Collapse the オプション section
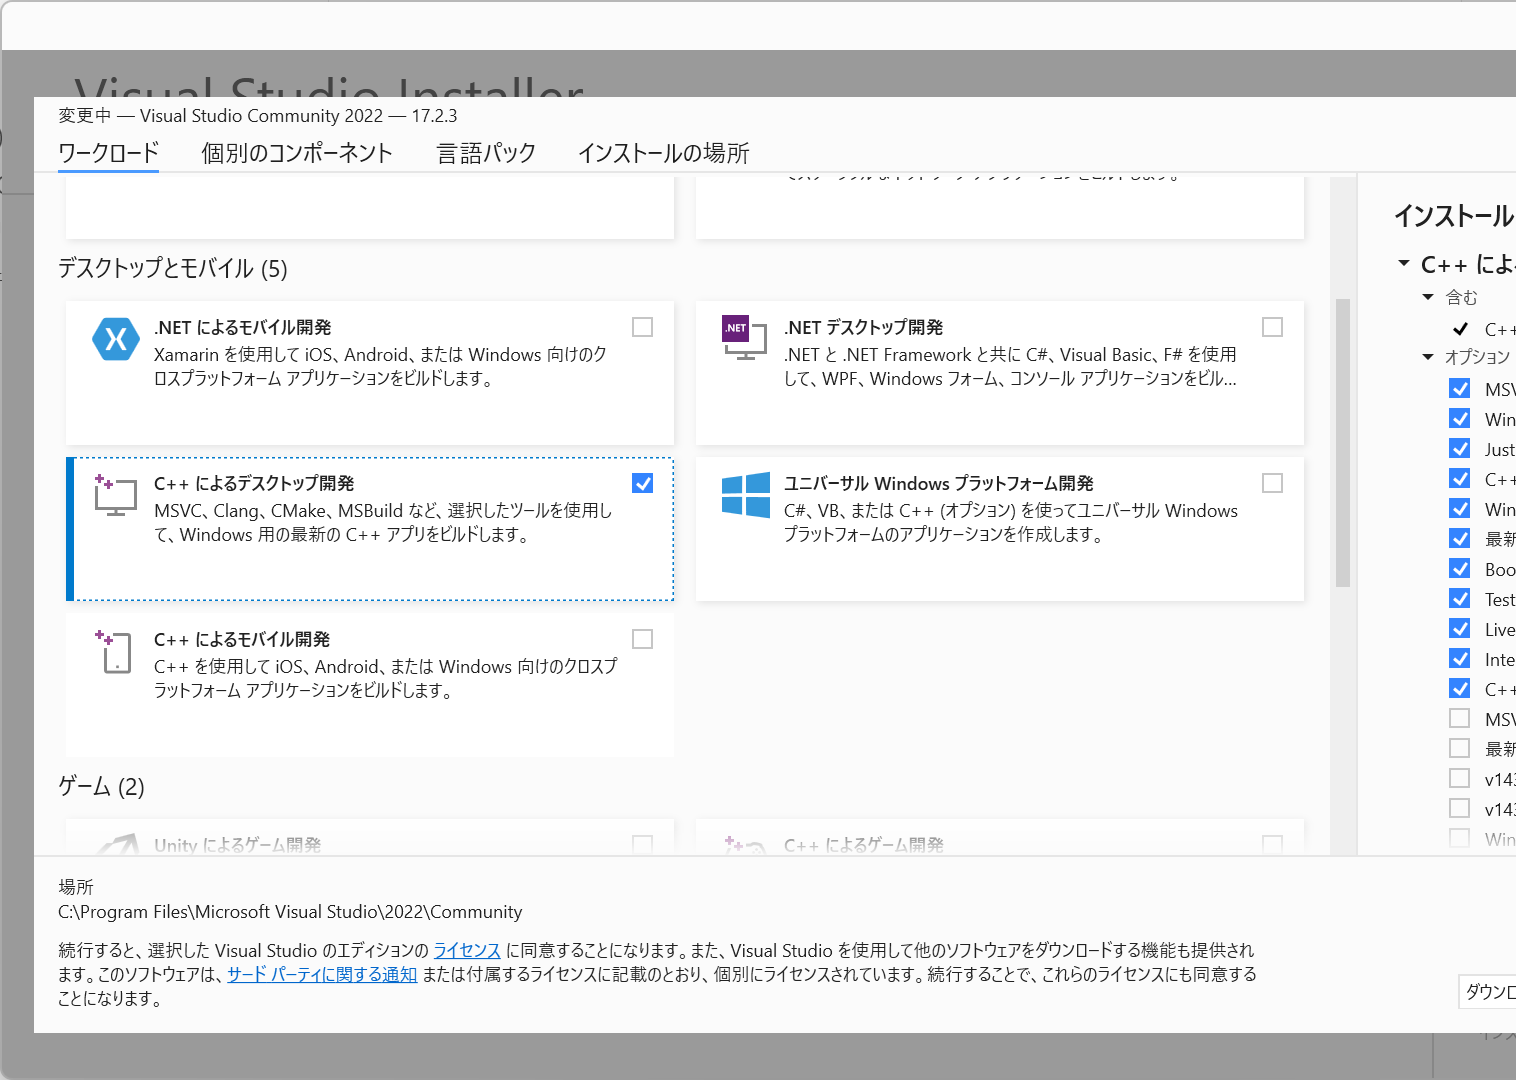The width and height of the screenshot is (1516, 1080). coord(1428,357)
